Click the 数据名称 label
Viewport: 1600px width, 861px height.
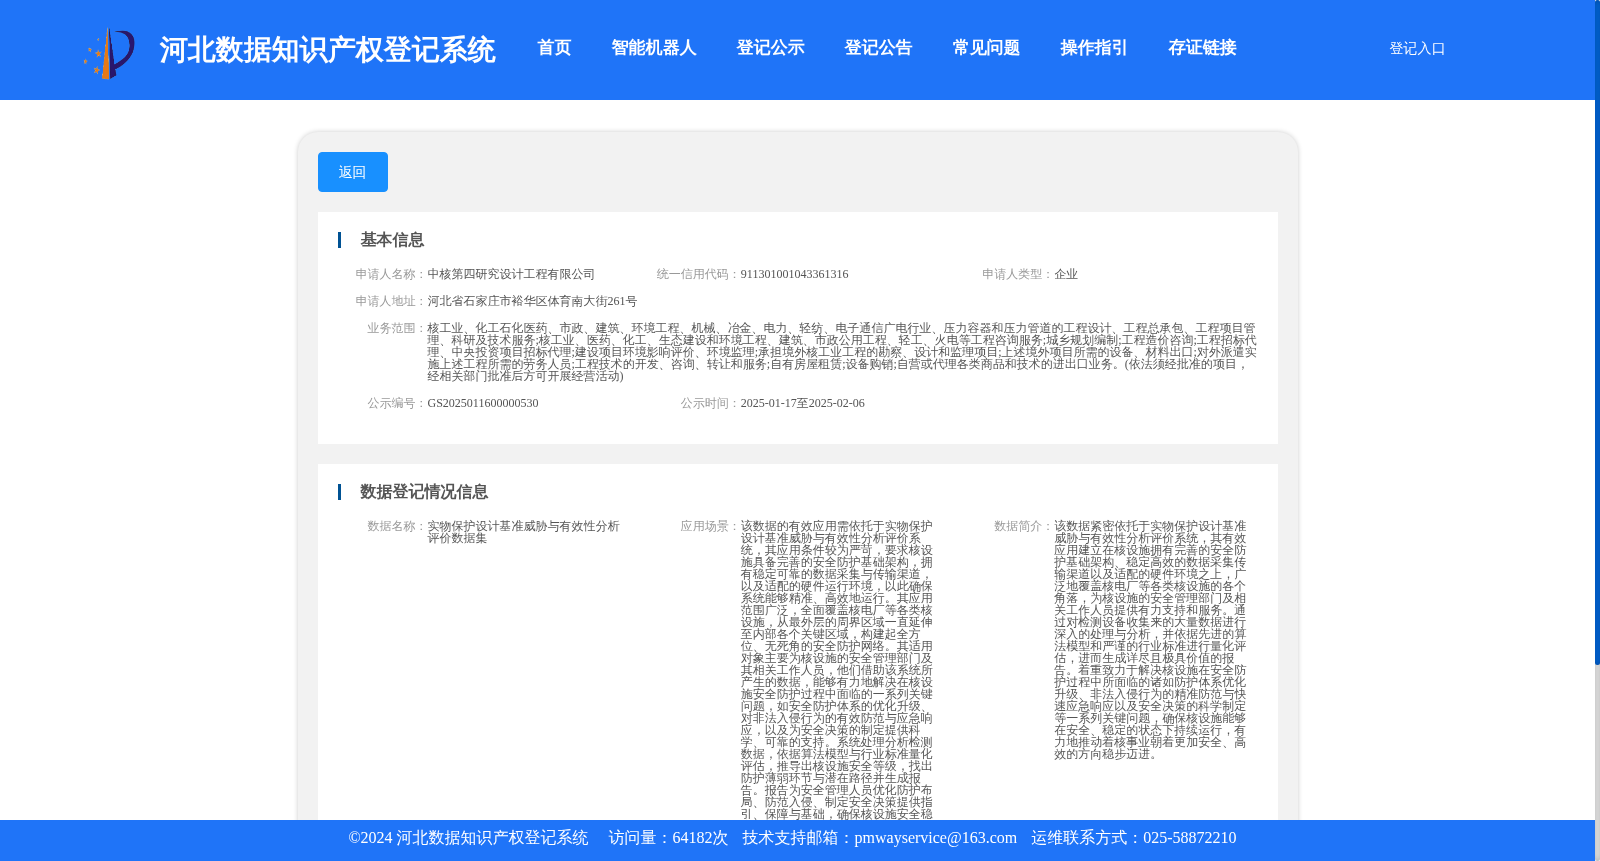coord(397,526)
